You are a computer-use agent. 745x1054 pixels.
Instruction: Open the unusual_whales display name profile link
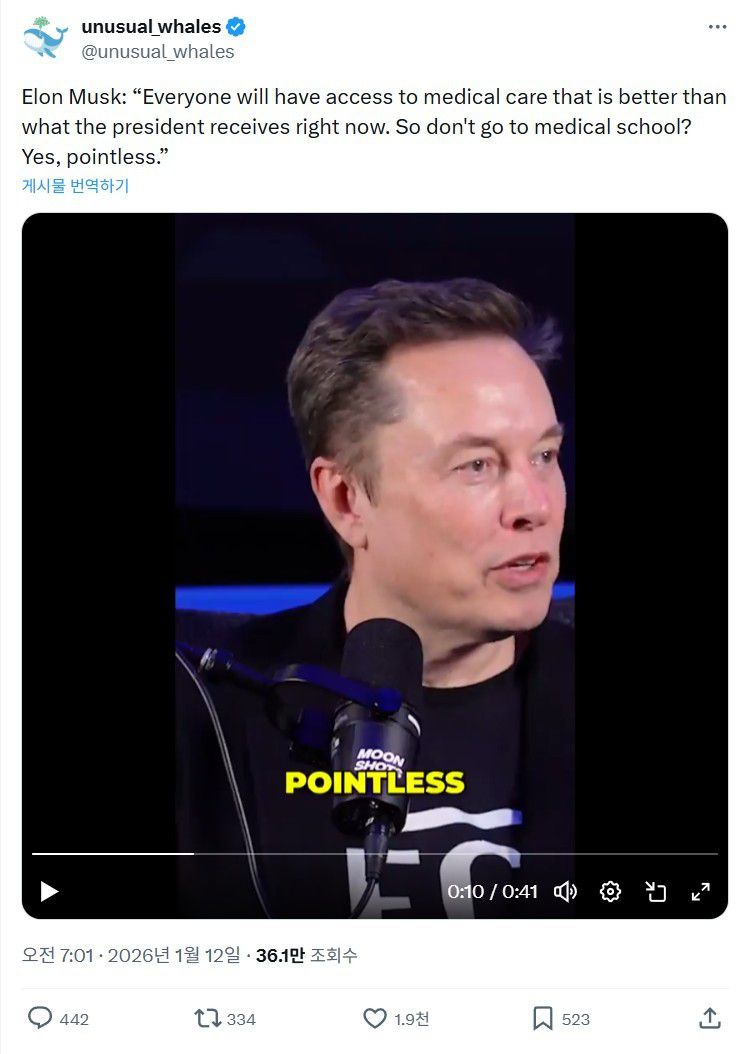pyautogui.click(x=151, y=27)
